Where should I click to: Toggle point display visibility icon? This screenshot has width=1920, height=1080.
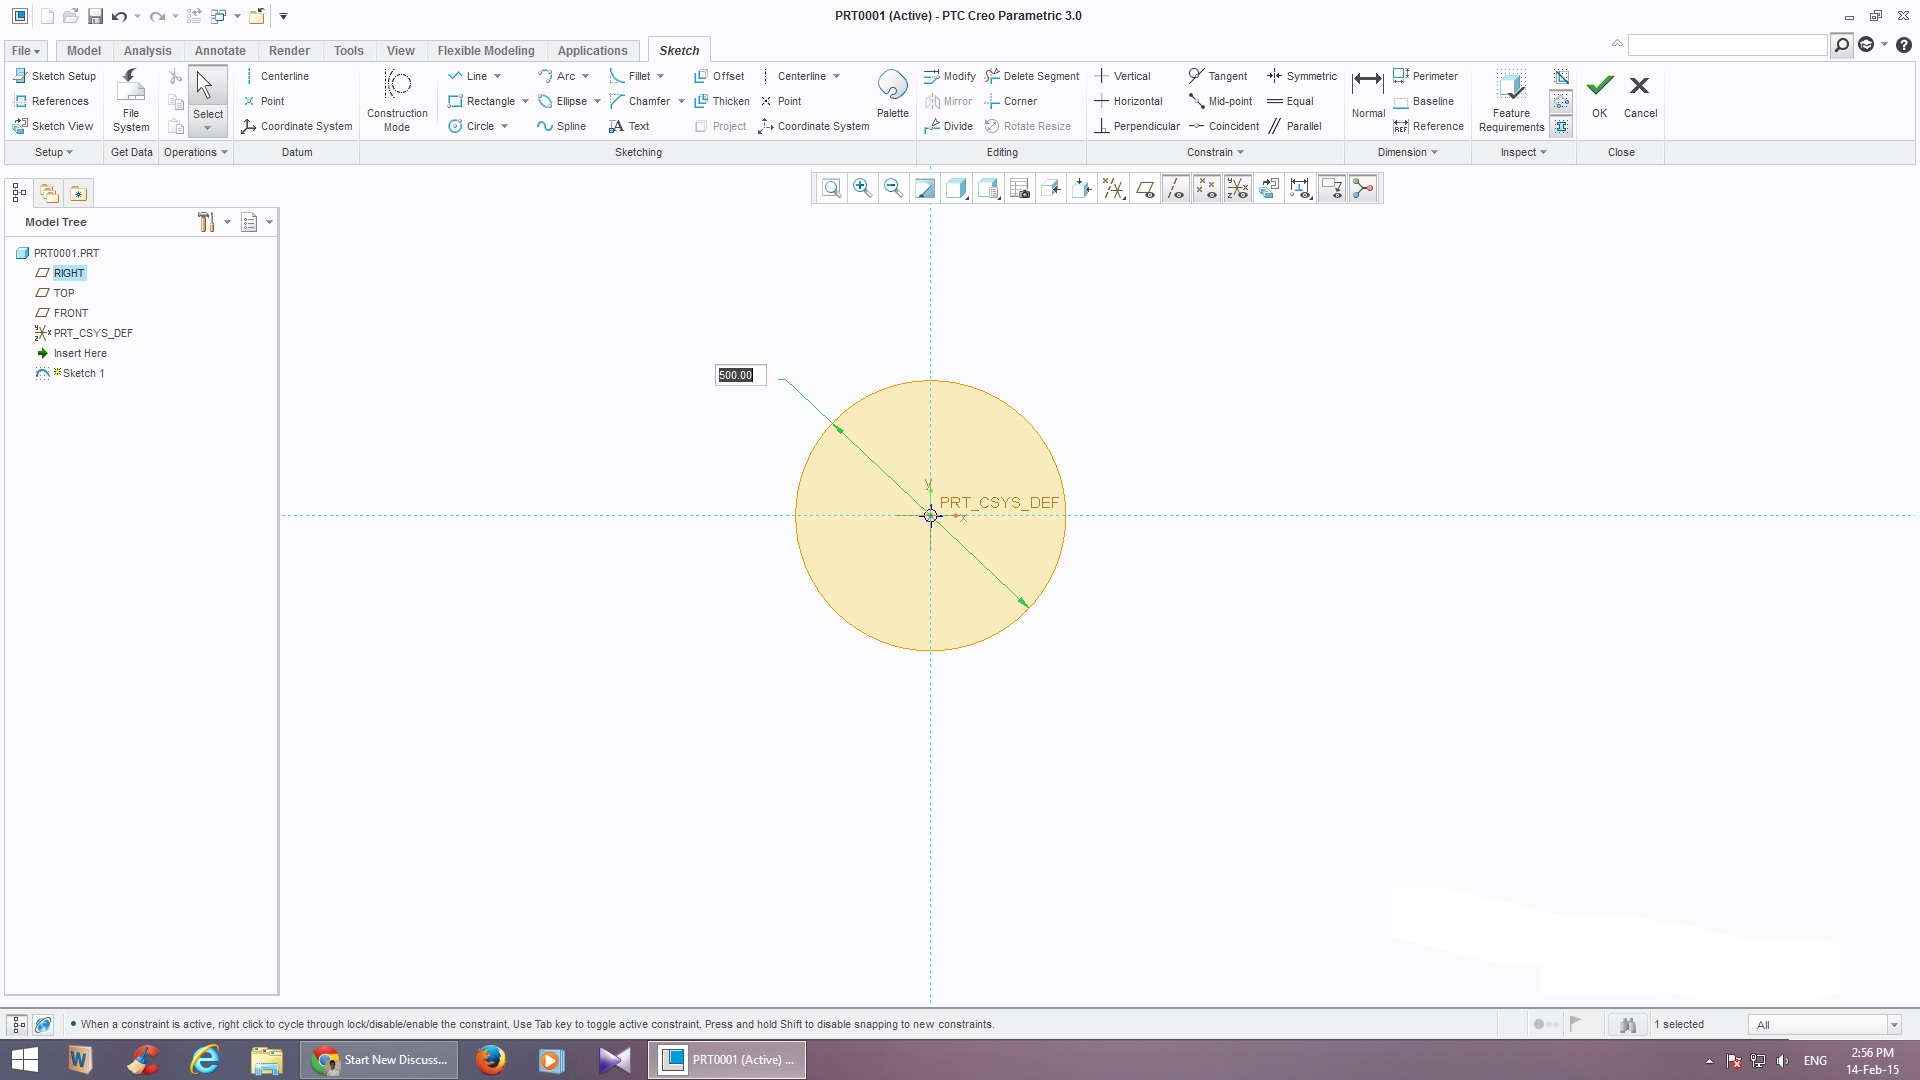[x=1207, y=188]
